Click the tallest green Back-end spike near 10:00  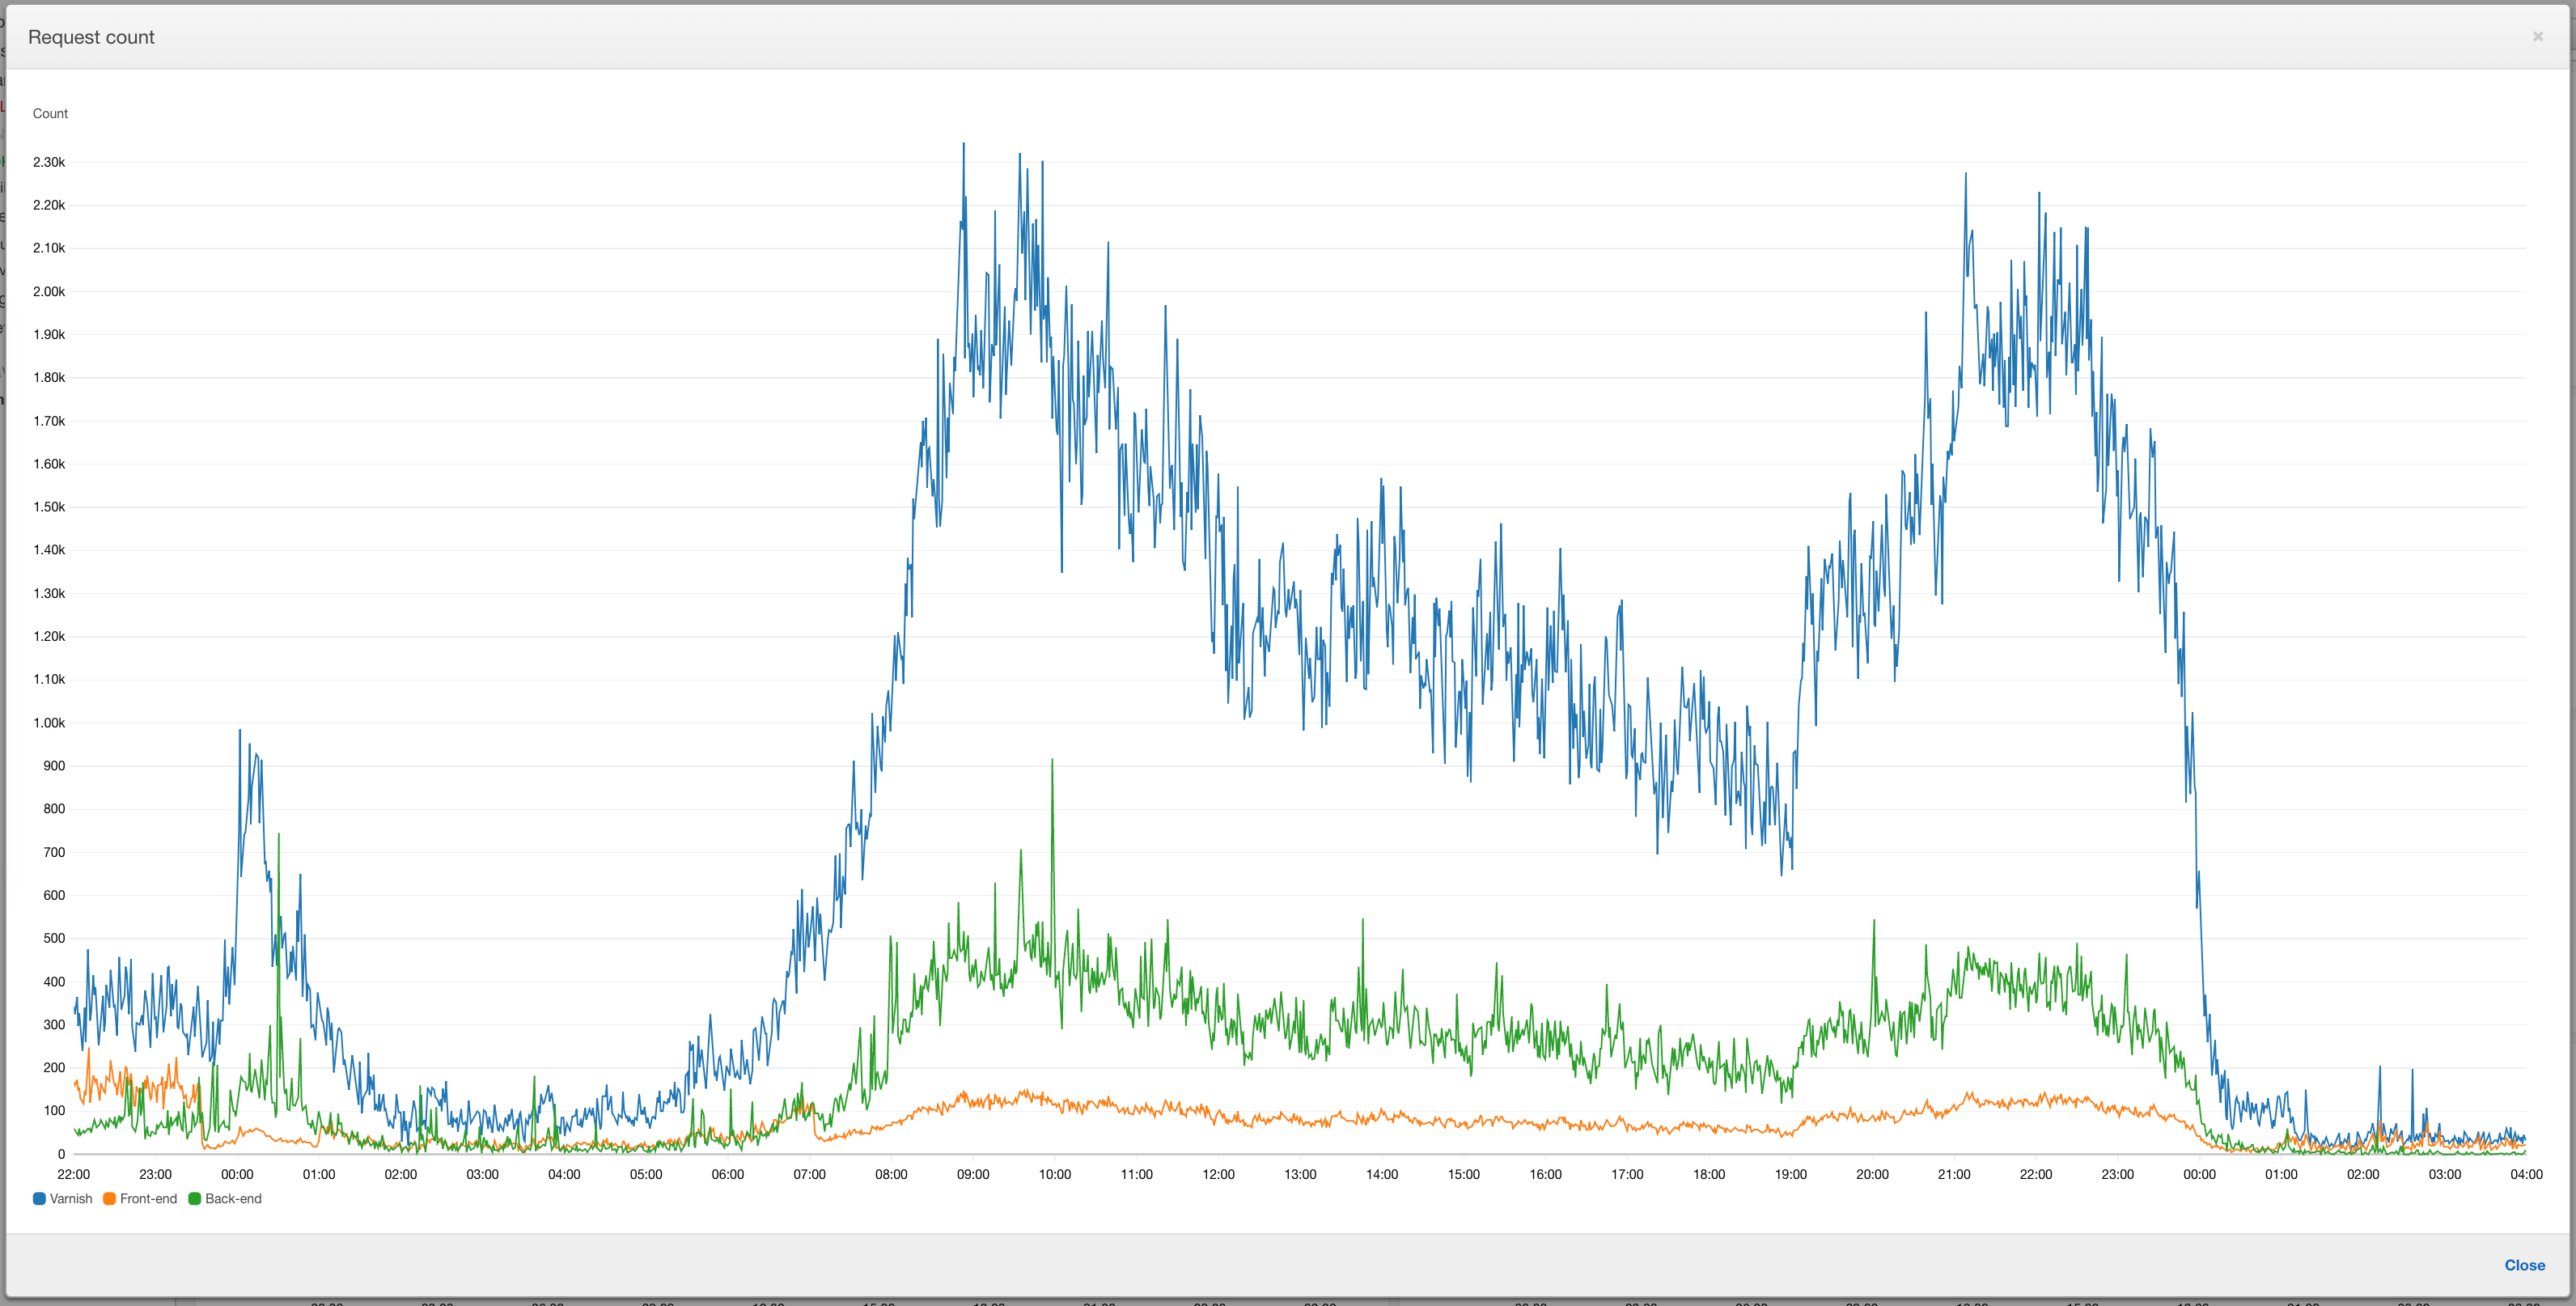click(x=1052, y=762)
